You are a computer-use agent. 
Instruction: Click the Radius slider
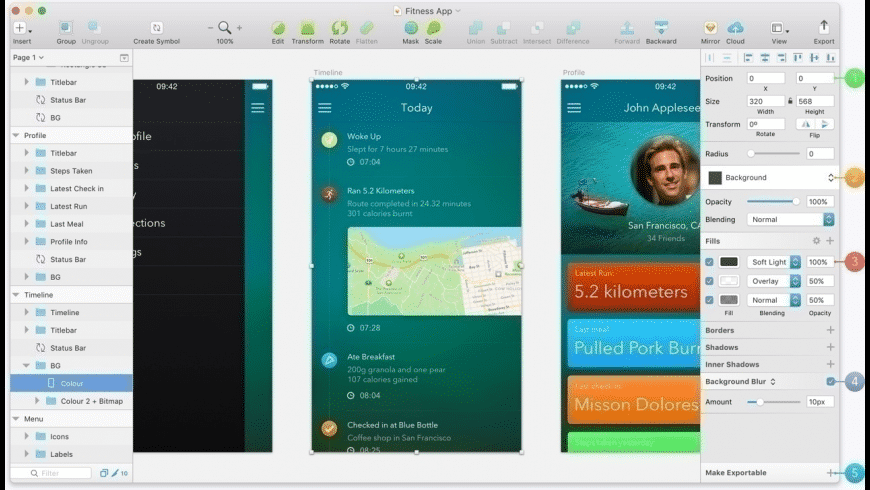(775, 154)
